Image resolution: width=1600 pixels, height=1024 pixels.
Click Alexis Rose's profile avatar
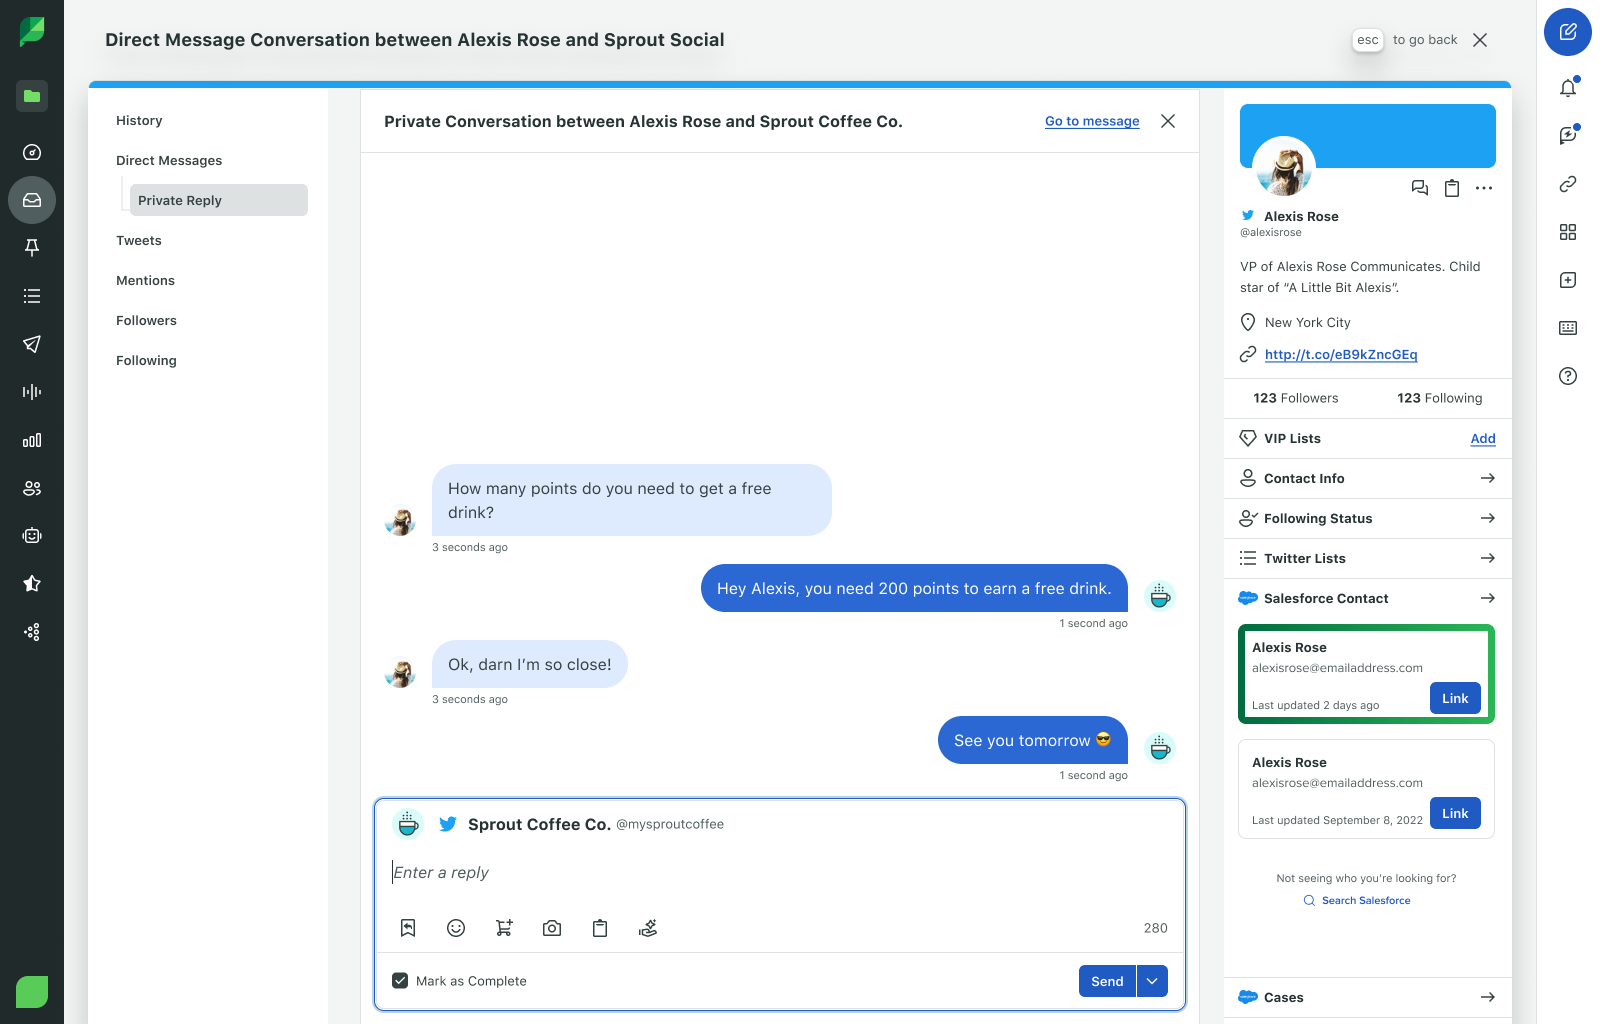(x=1284, y=167)
